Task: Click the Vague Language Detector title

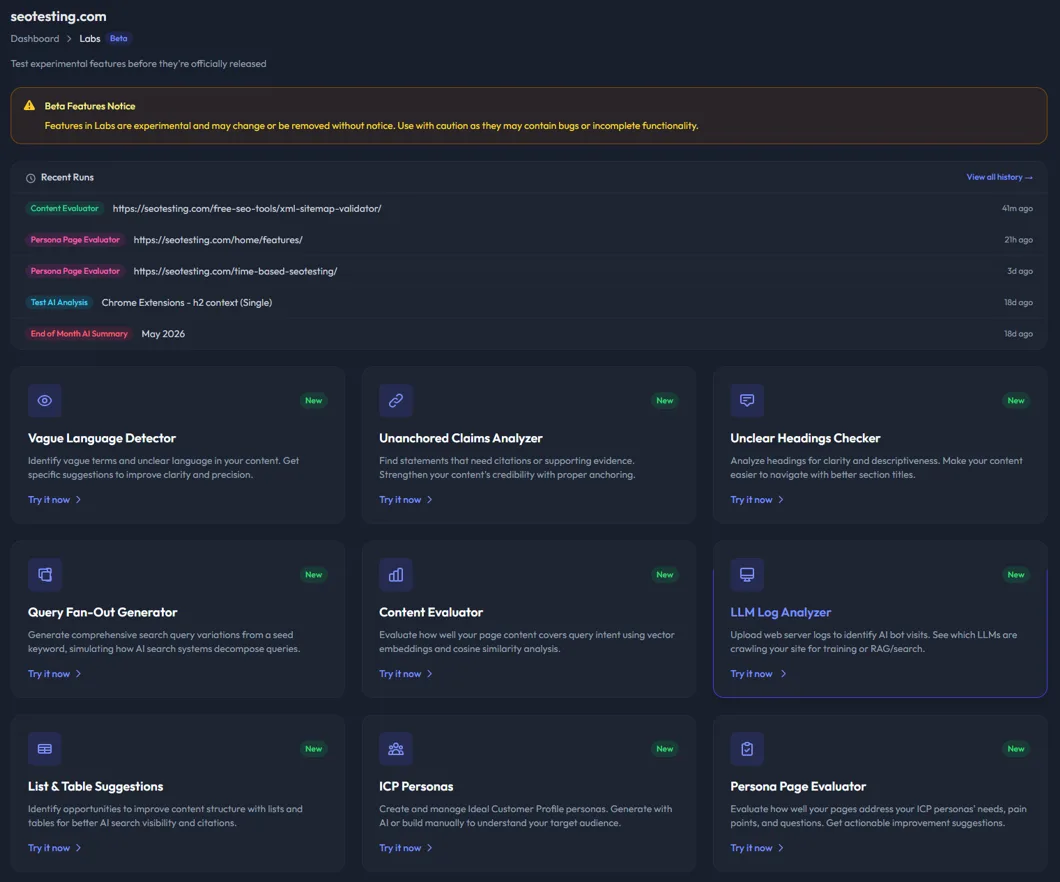Action: [101, 438]
